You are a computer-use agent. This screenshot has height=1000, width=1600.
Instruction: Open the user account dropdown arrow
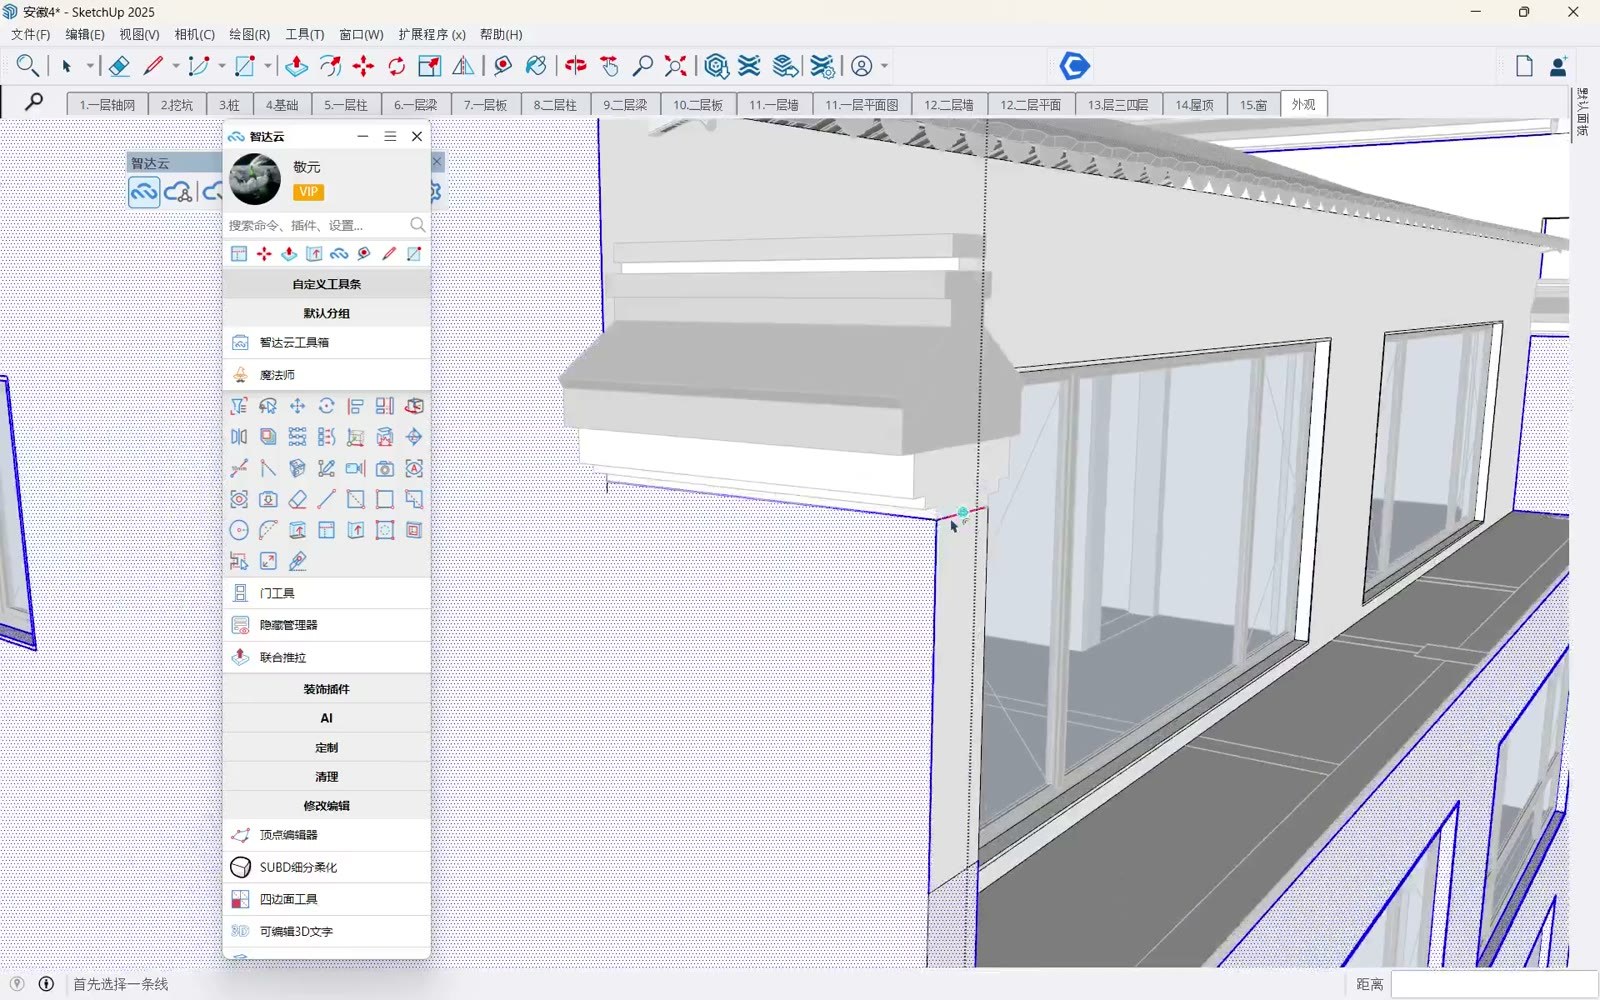(x=884, y=66)
